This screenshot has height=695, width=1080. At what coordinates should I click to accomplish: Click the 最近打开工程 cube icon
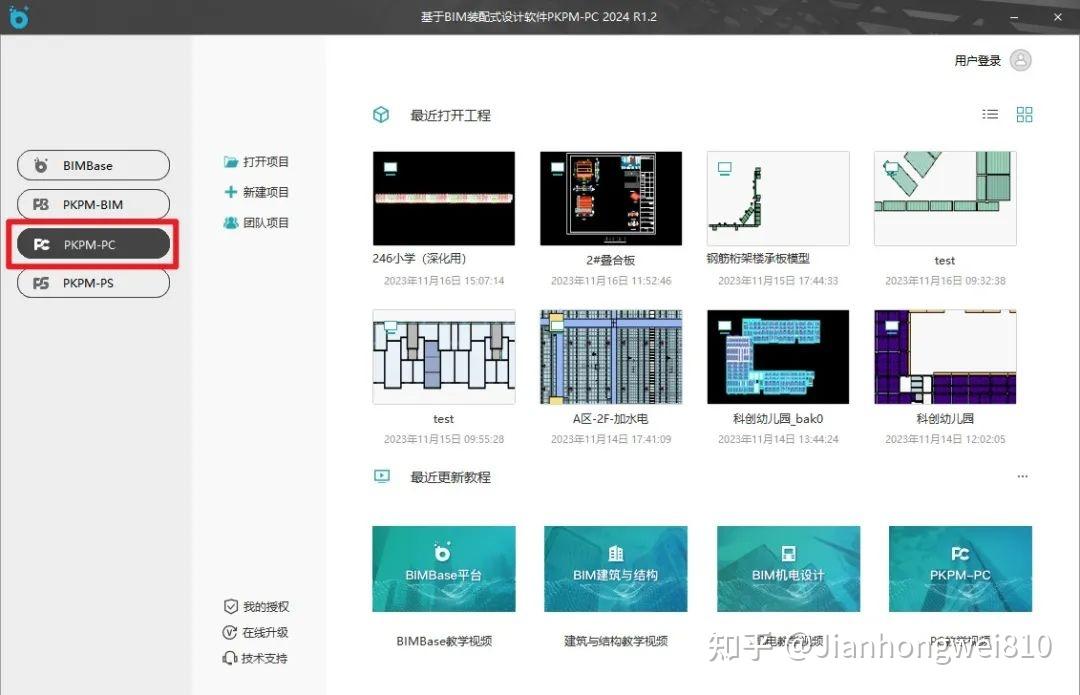click(381, 114)
